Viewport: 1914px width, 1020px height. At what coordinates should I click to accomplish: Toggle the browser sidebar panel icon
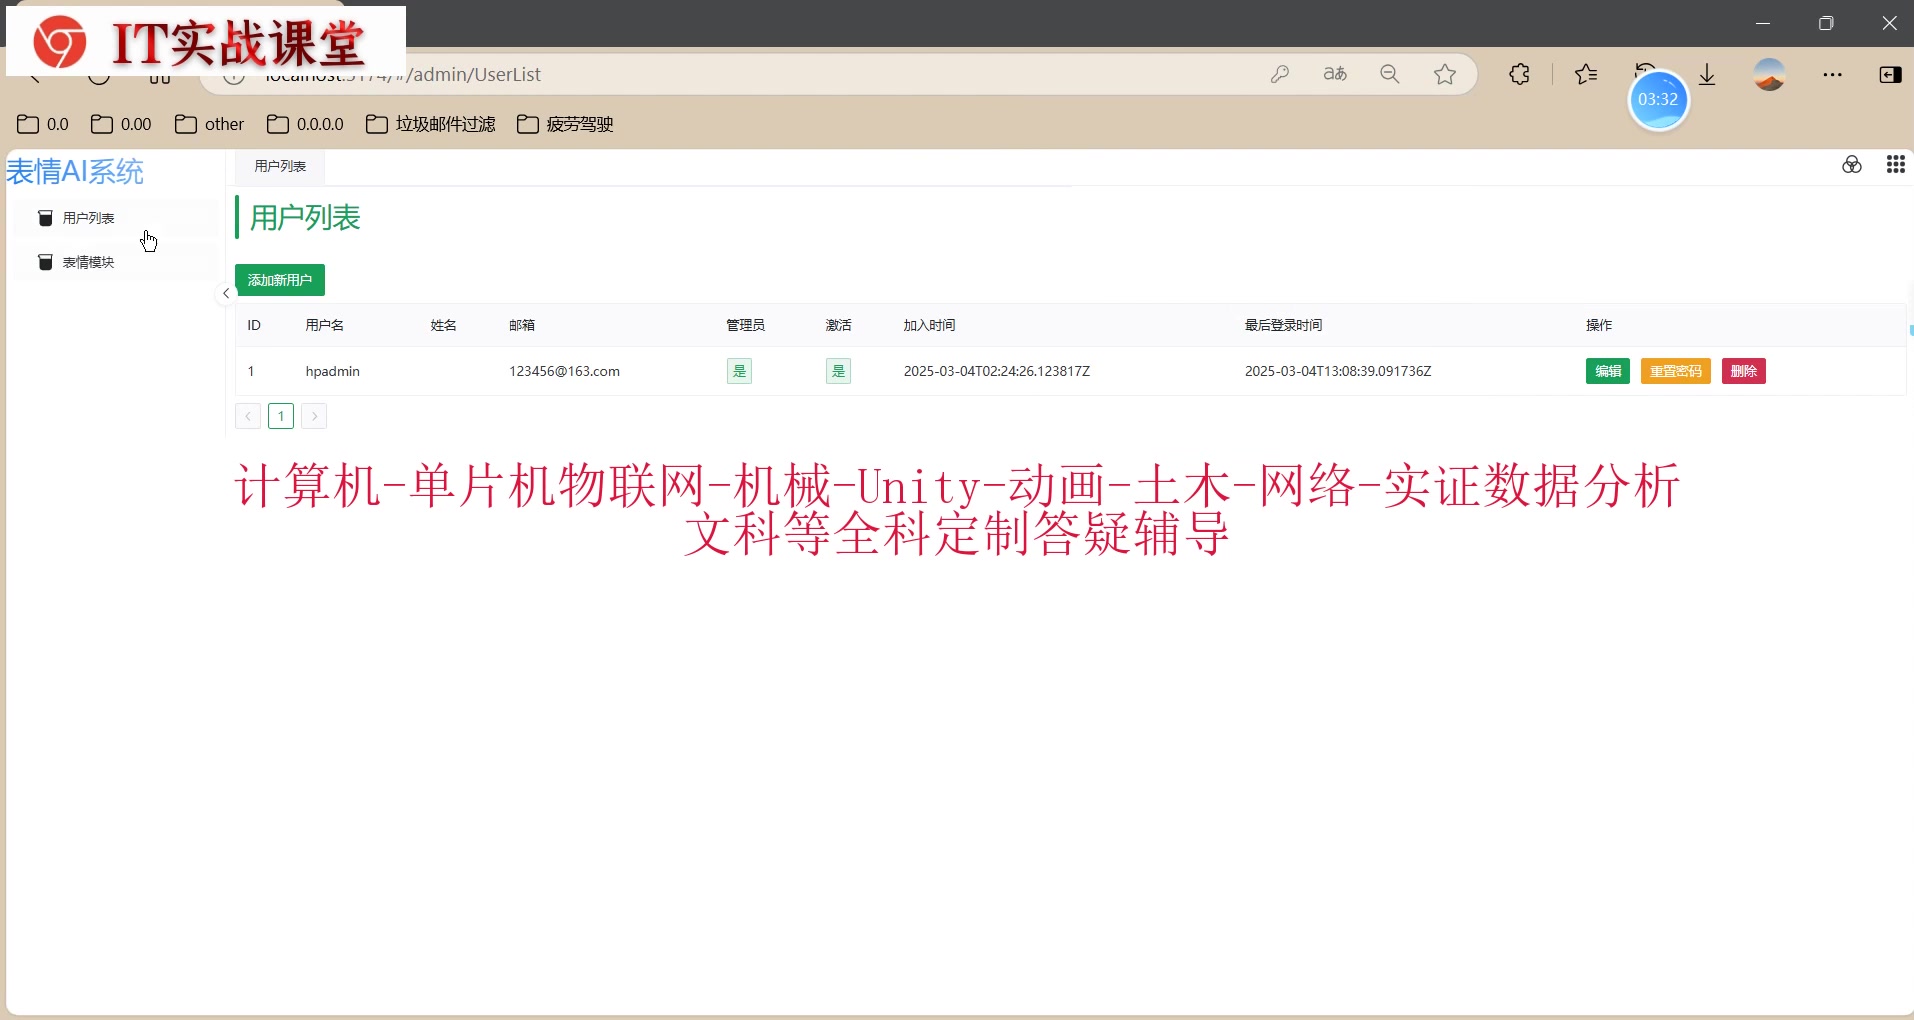(1890, 74)
